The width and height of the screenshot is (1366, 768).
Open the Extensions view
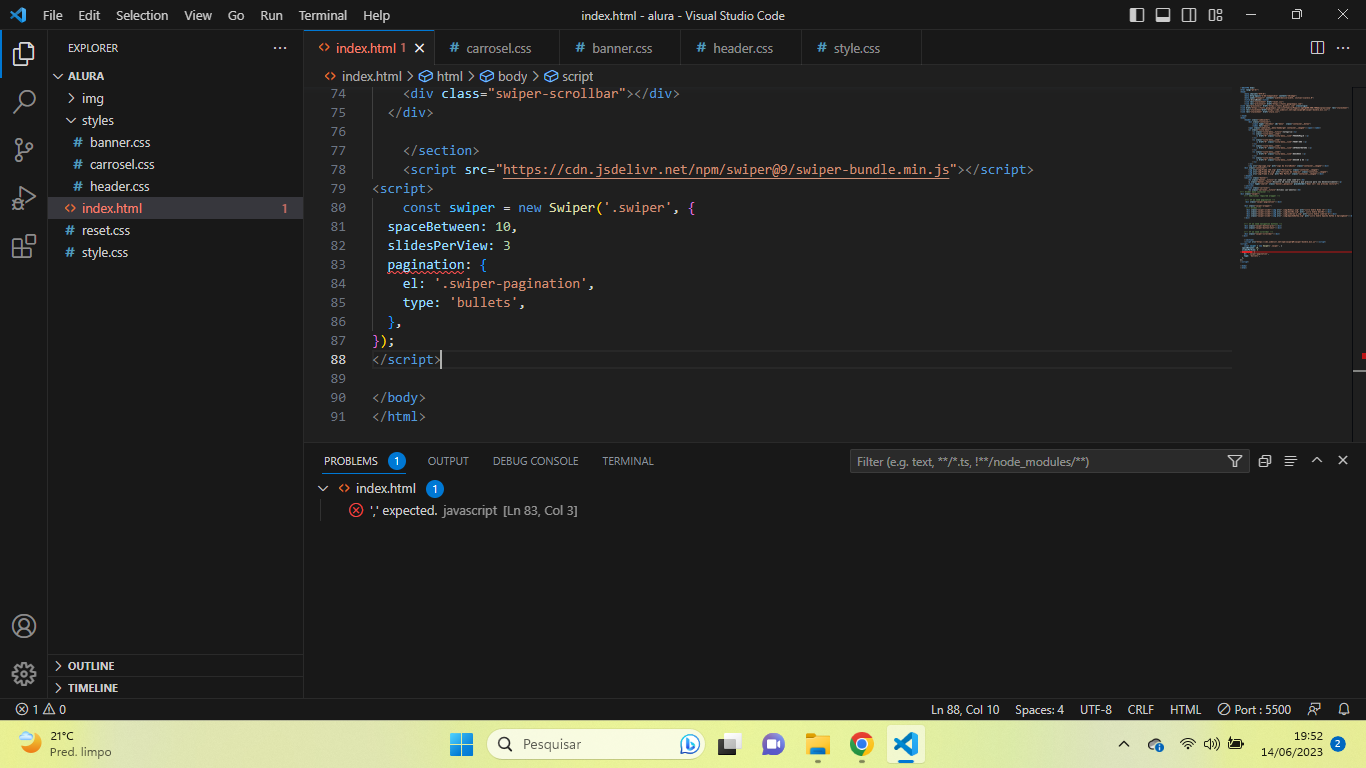pyautogui.click(x=24, y=247)
